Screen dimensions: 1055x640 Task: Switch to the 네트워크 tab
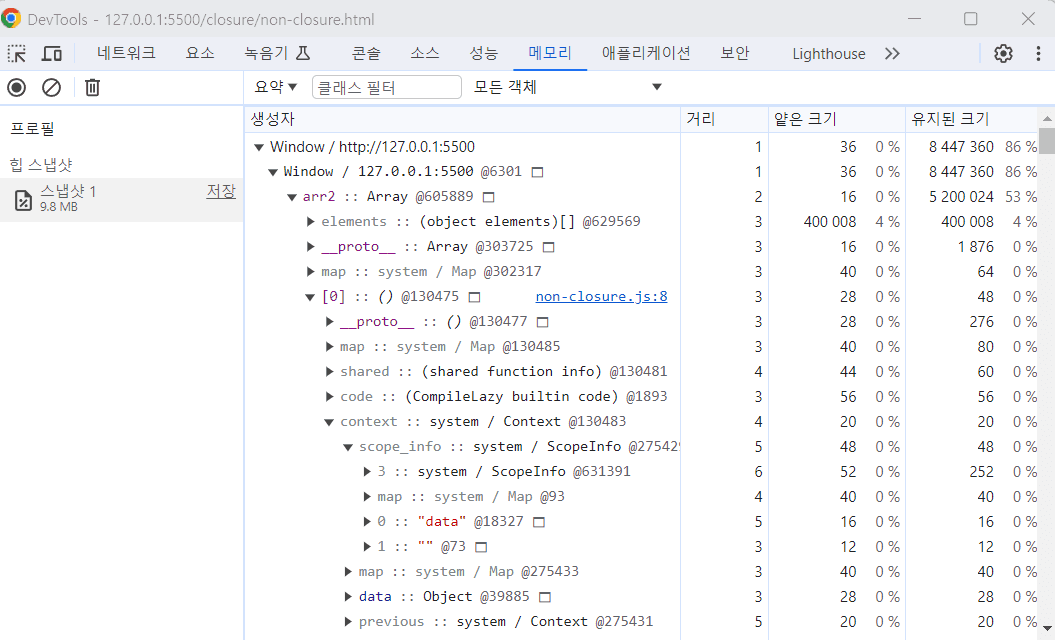pos(126,53)
